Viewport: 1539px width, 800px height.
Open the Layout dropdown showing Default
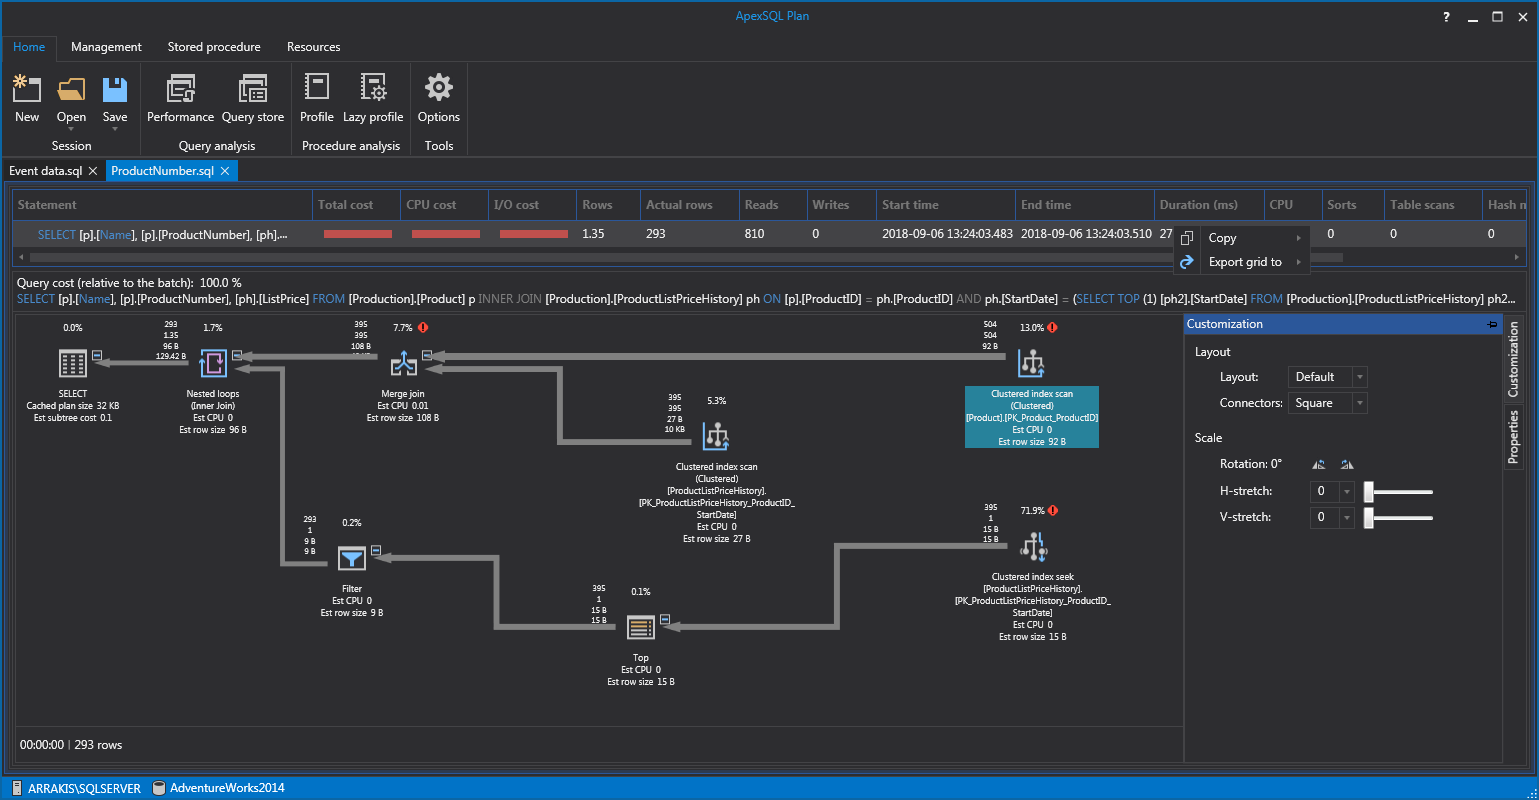pos(1359,377)
